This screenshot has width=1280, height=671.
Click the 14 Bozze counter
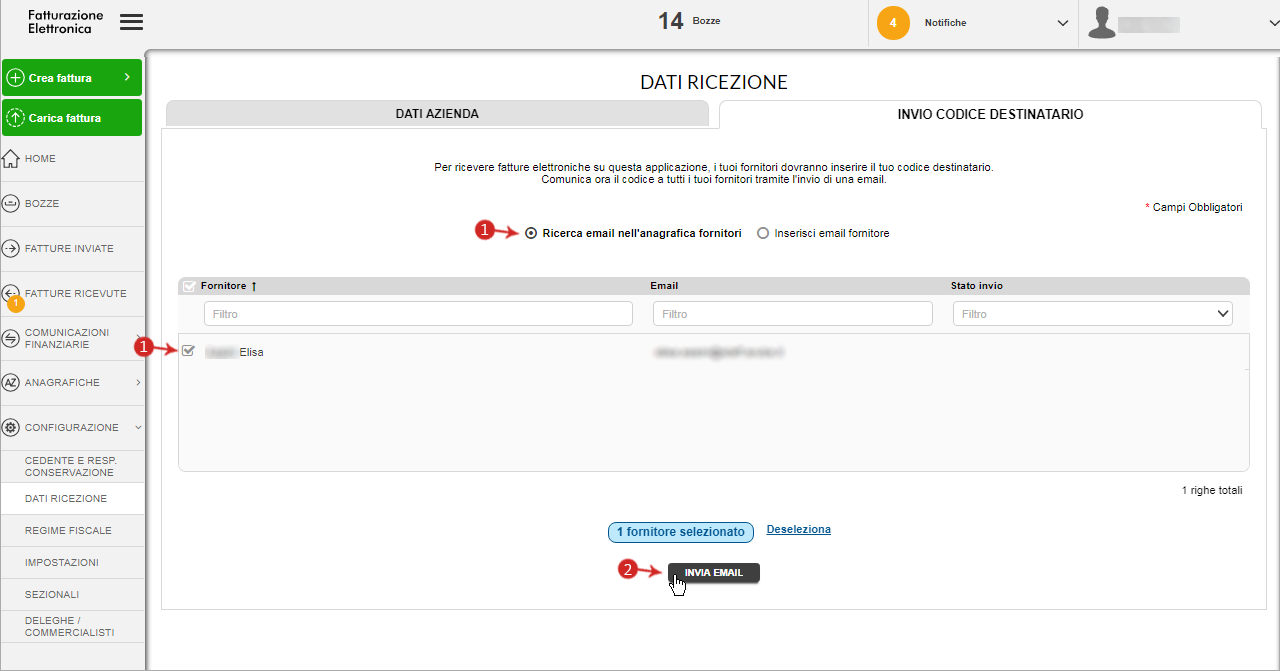[688, 21]
